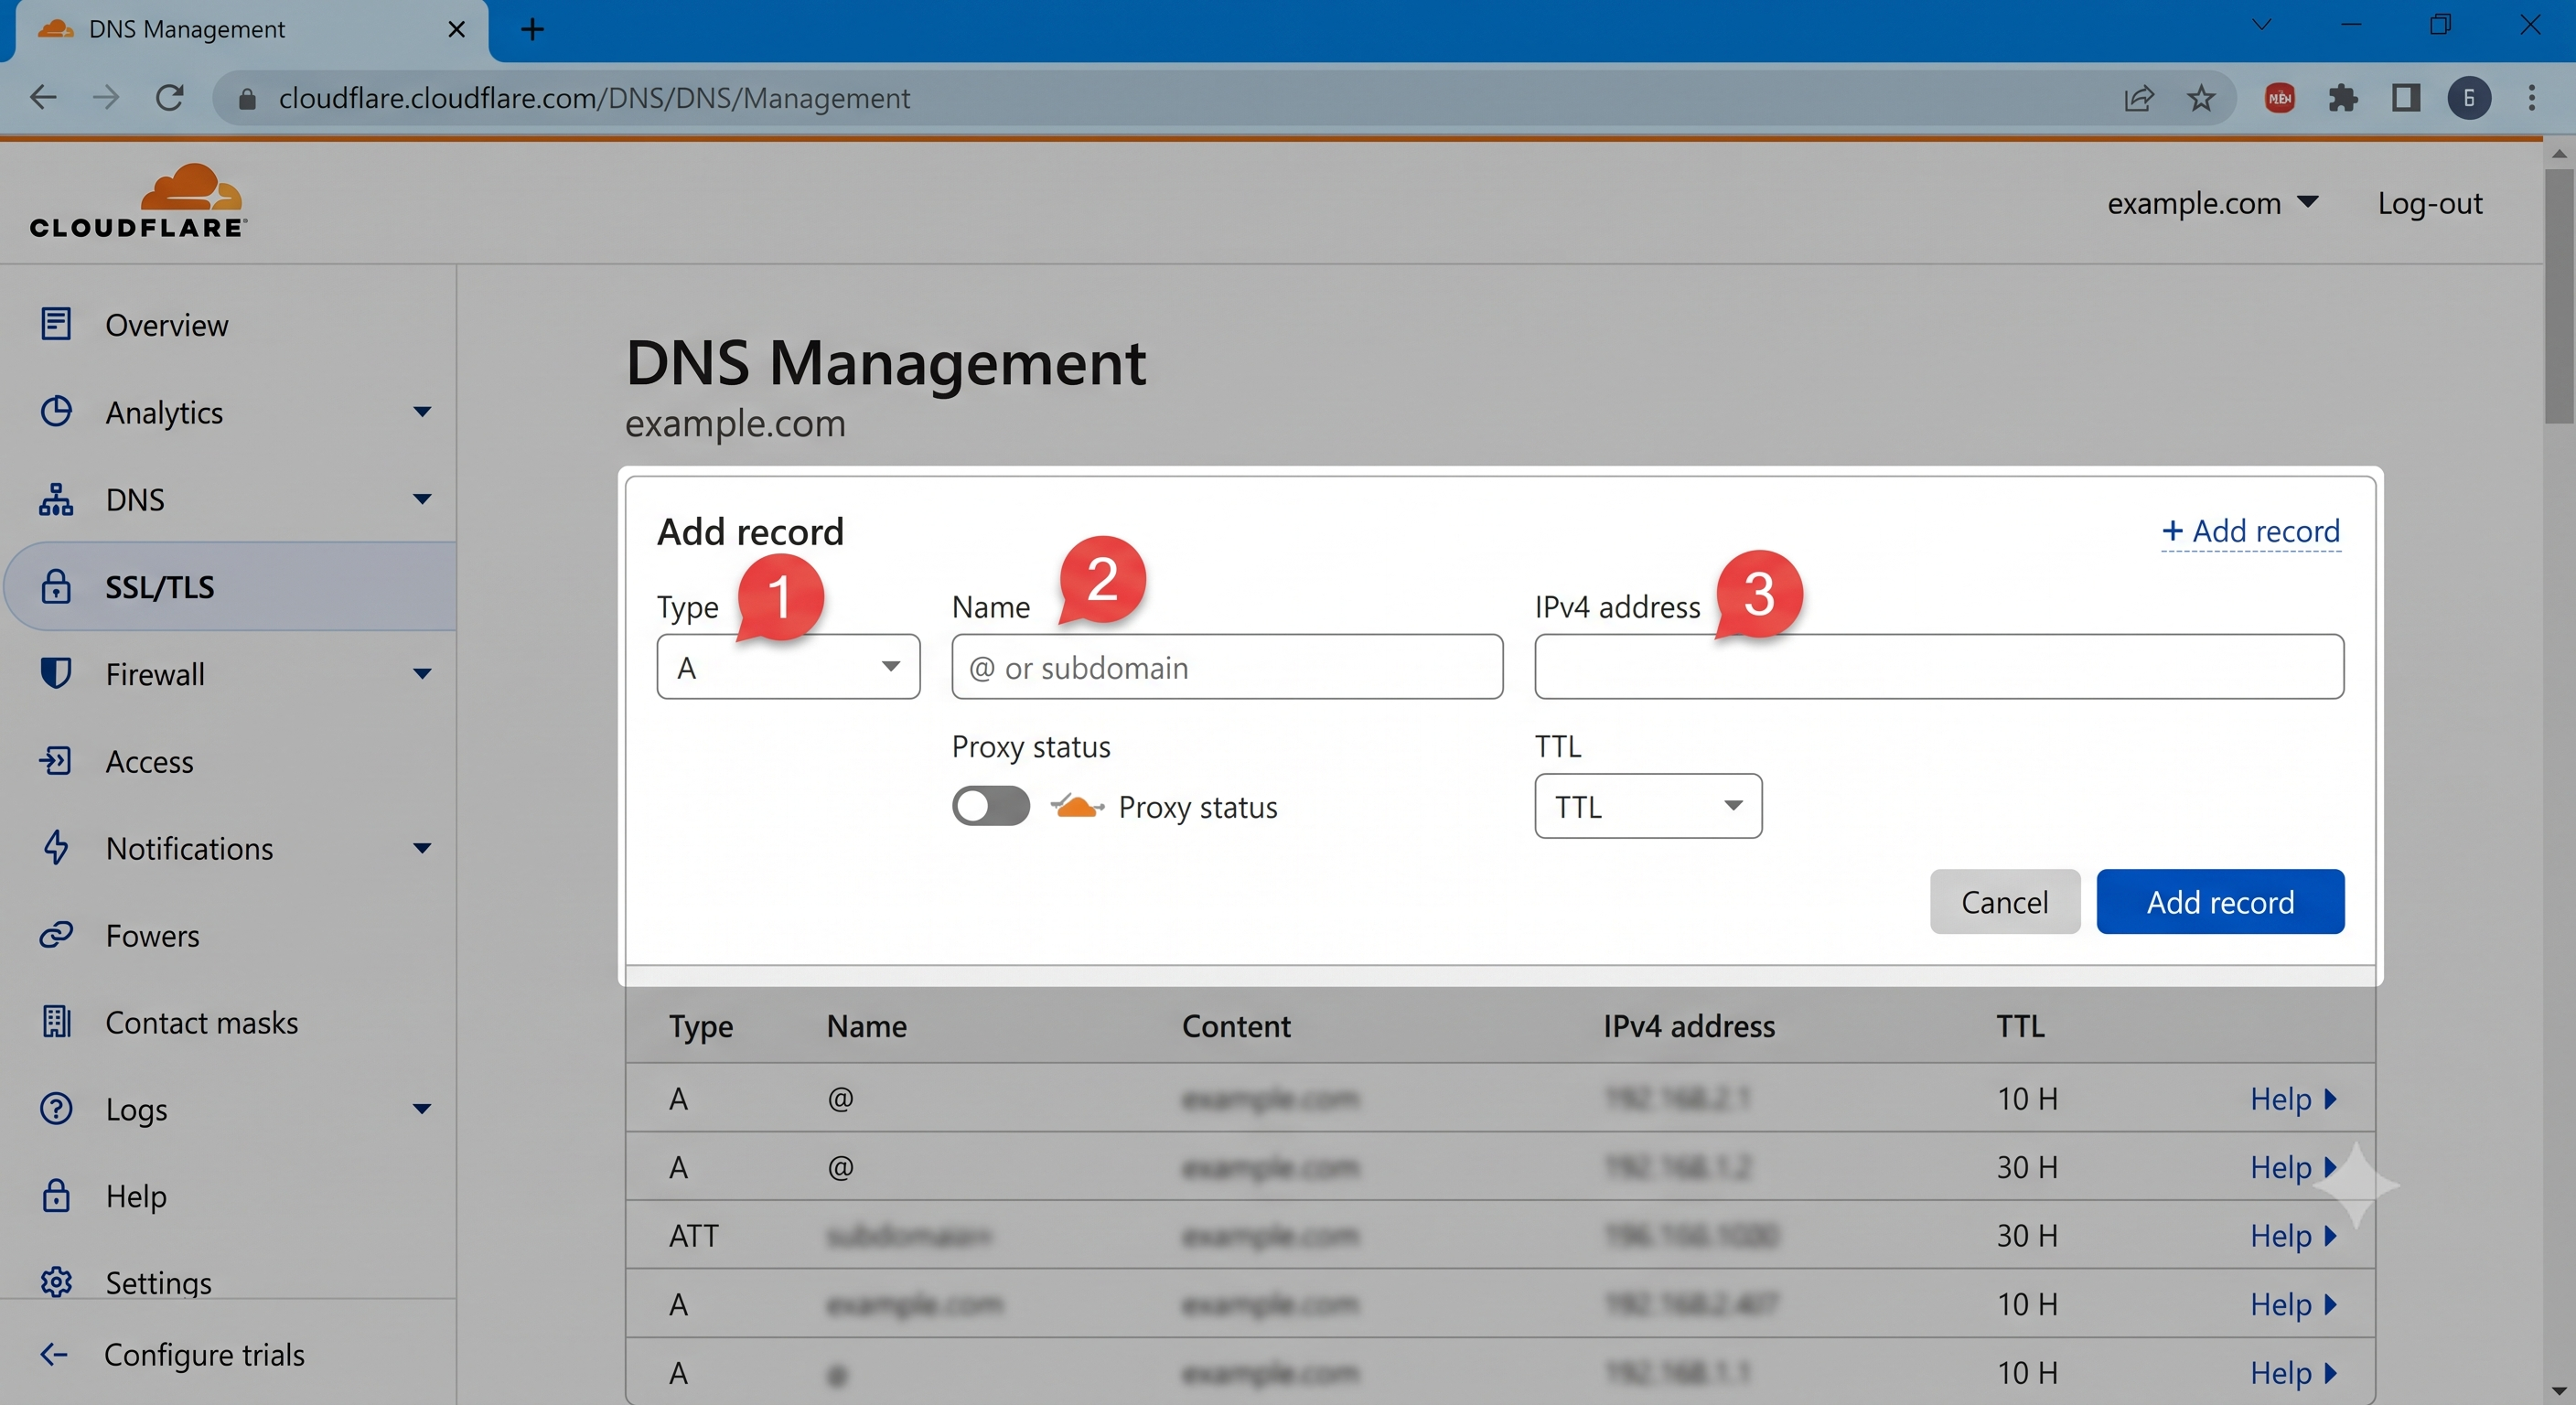Image resolution: width=2576 pixels, height=1405 pixels.
Task: Click the Analytics pie chart icon
Action: [56, 411]
